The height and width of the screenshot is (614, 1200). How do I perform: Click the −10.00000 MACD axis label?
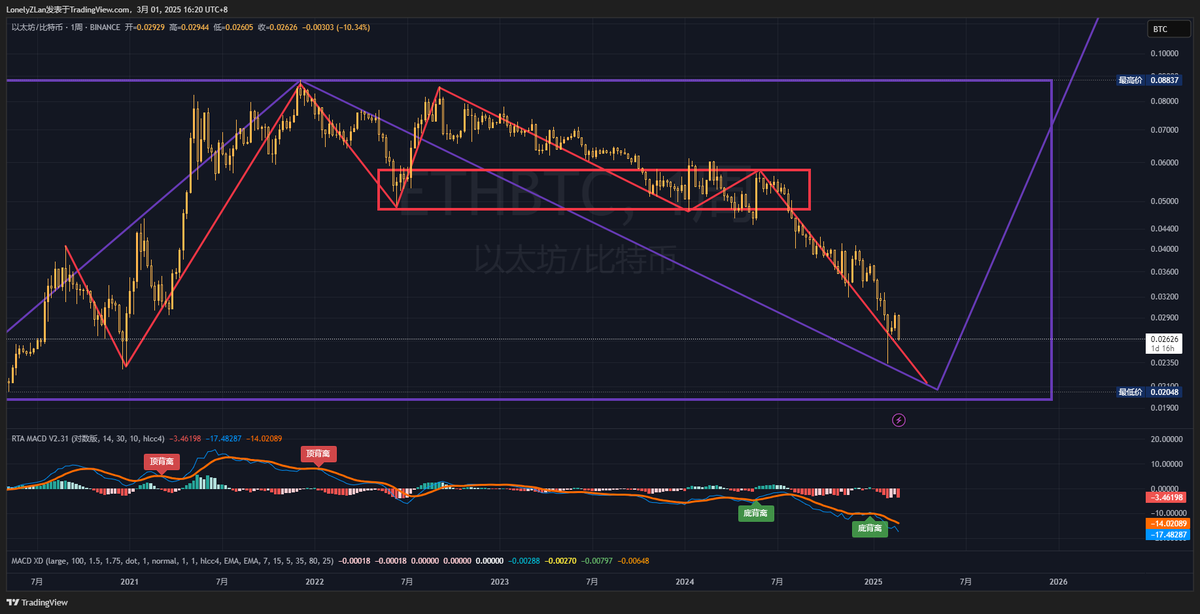[x=1166, y=513]
